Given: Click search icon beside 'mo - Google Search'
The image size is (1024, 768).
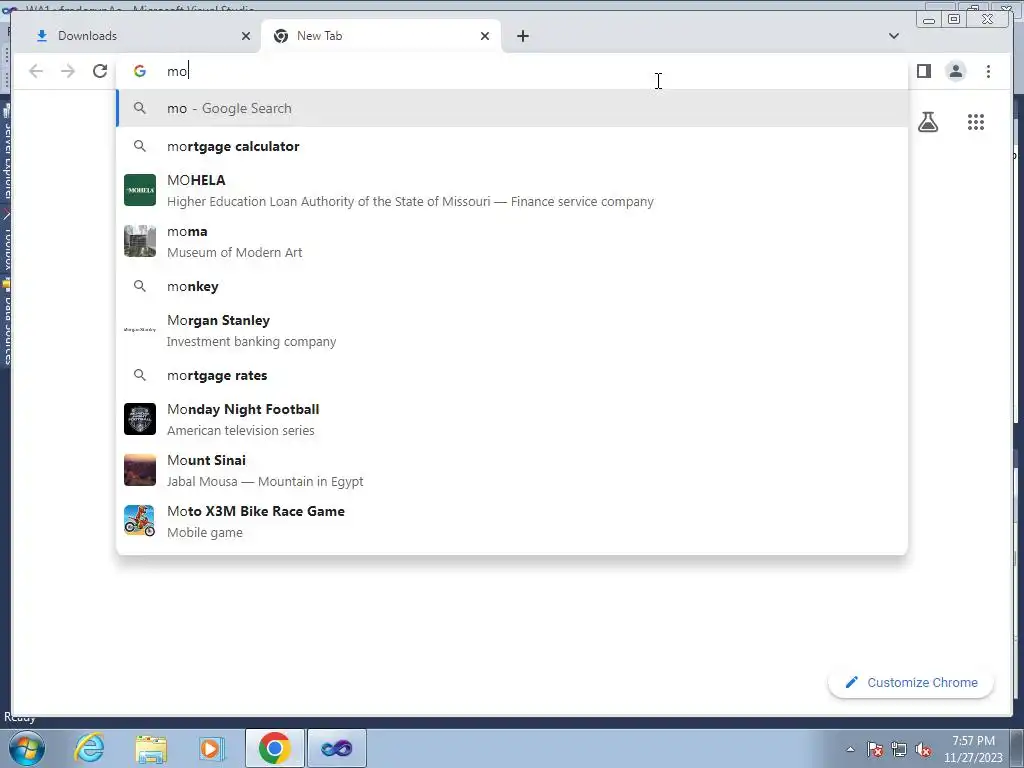Looking at the screenshot, I should click(140, 108).
